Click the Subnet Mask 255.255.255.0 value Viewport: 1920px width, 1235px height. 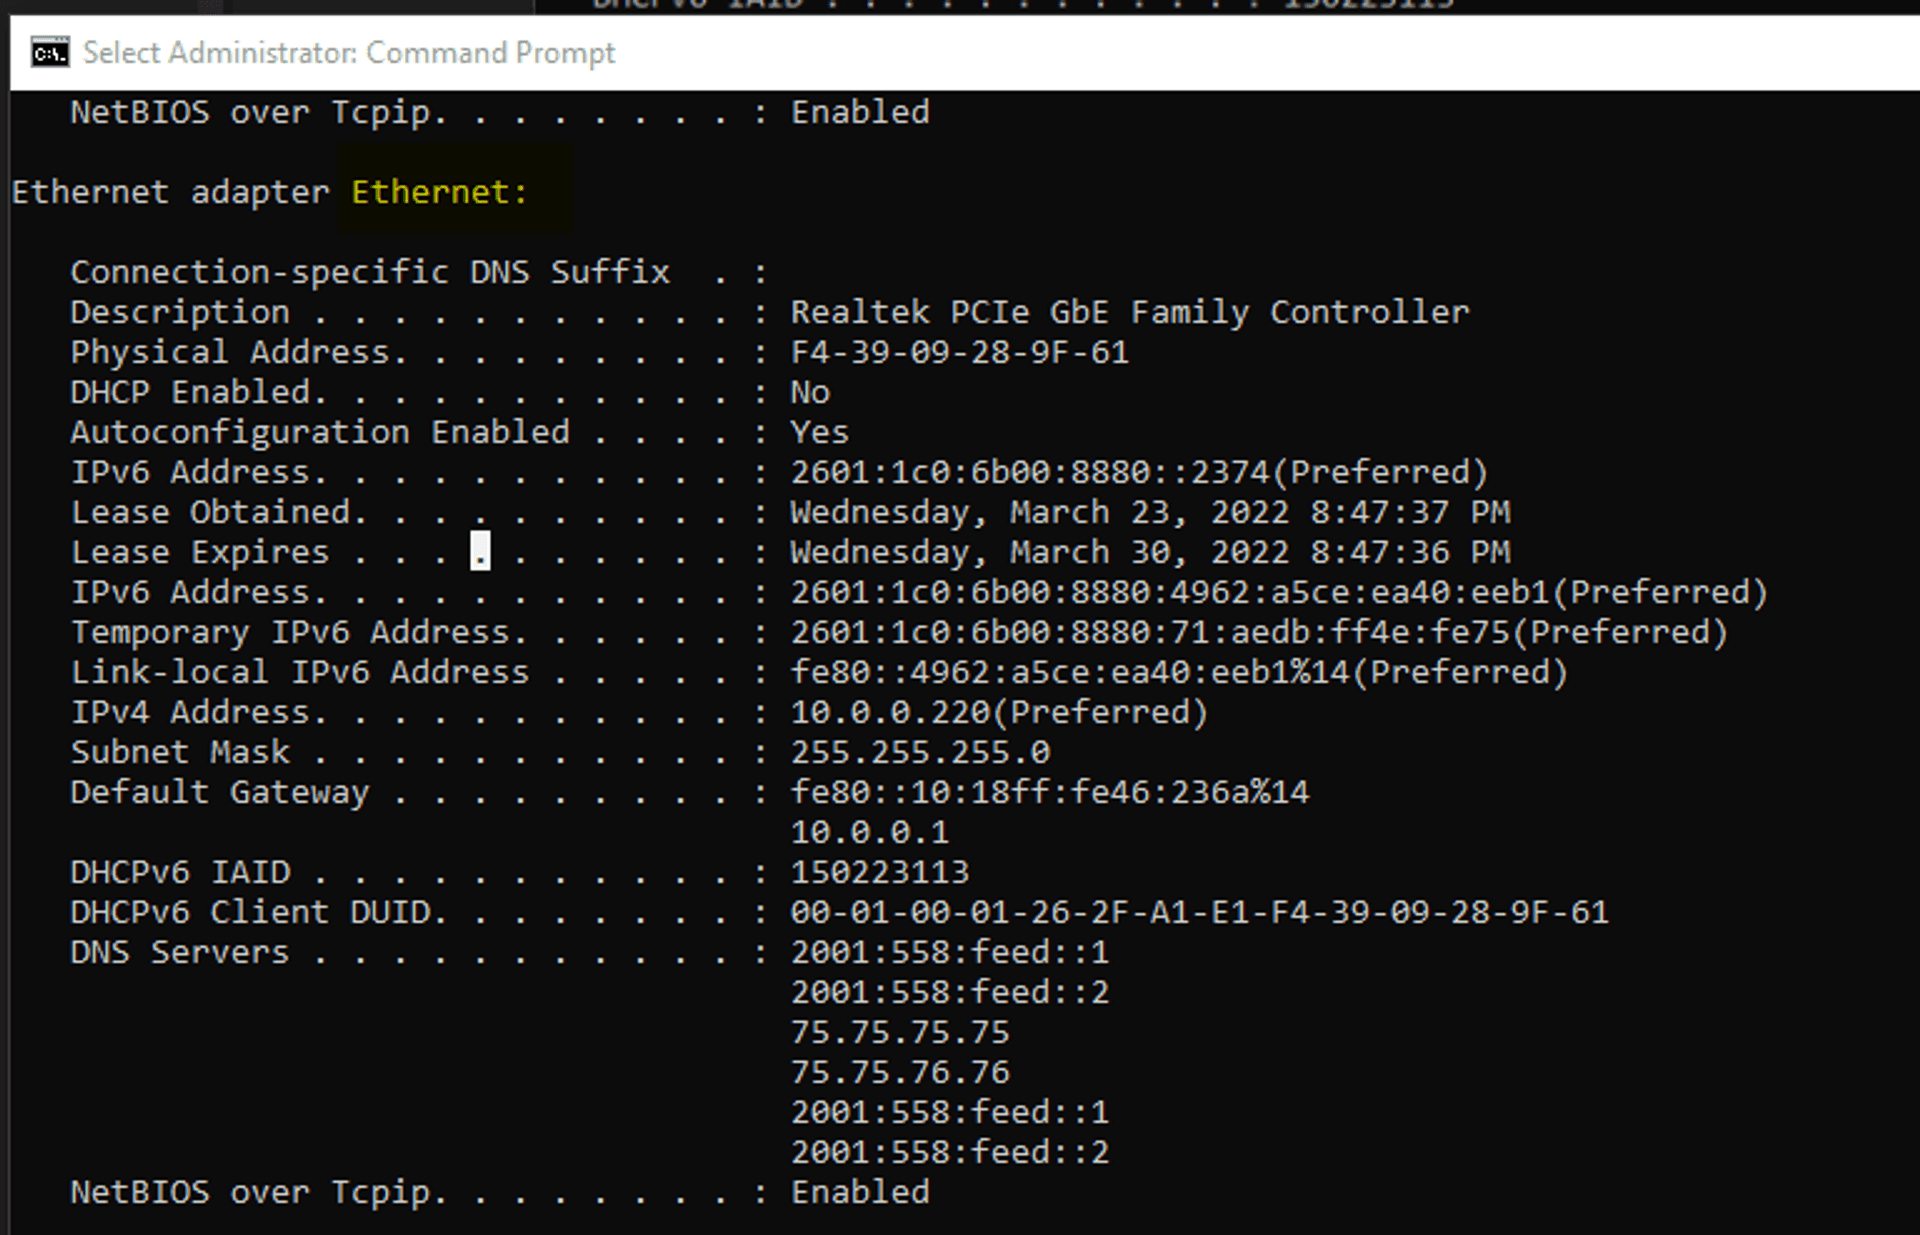pos(920,752)
